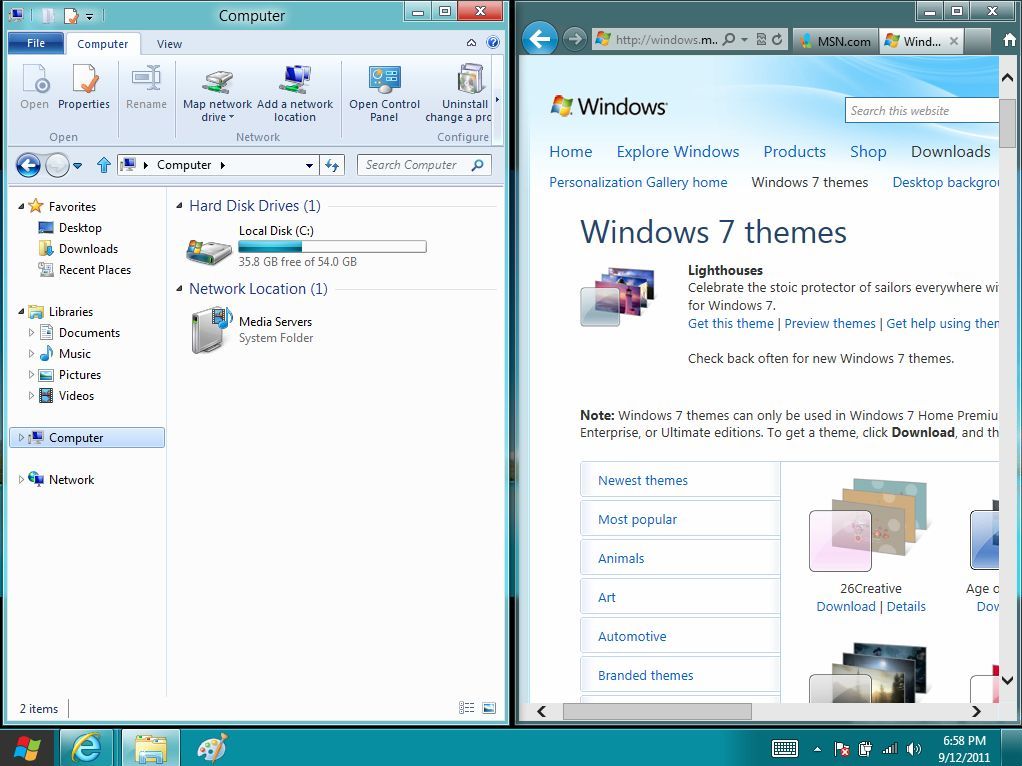The image size is (1022, 766).
Task: Click Internet Explorer forward button
Action: click(574, 39)
